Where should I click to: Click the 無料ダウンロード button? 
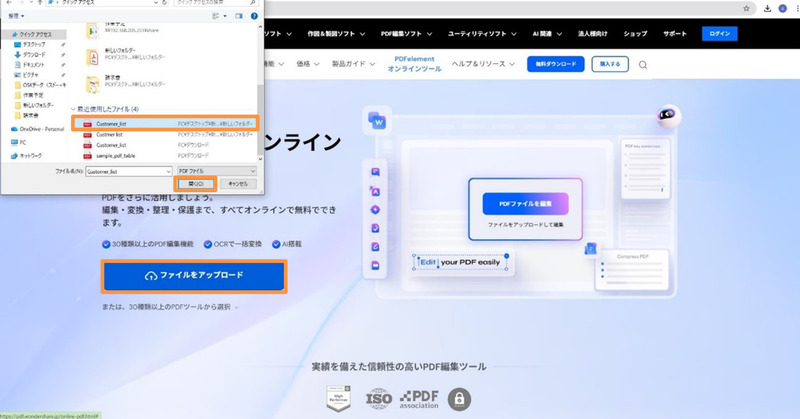pyautogui.click(x=556, y=64)
